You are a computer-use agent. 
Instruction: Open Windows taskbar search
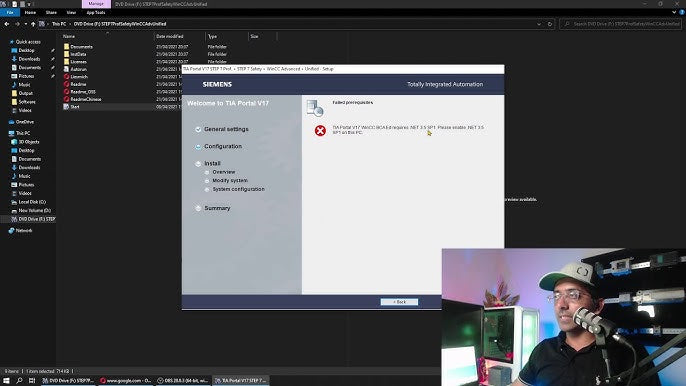pyautogui.click(x=19, y=381)
